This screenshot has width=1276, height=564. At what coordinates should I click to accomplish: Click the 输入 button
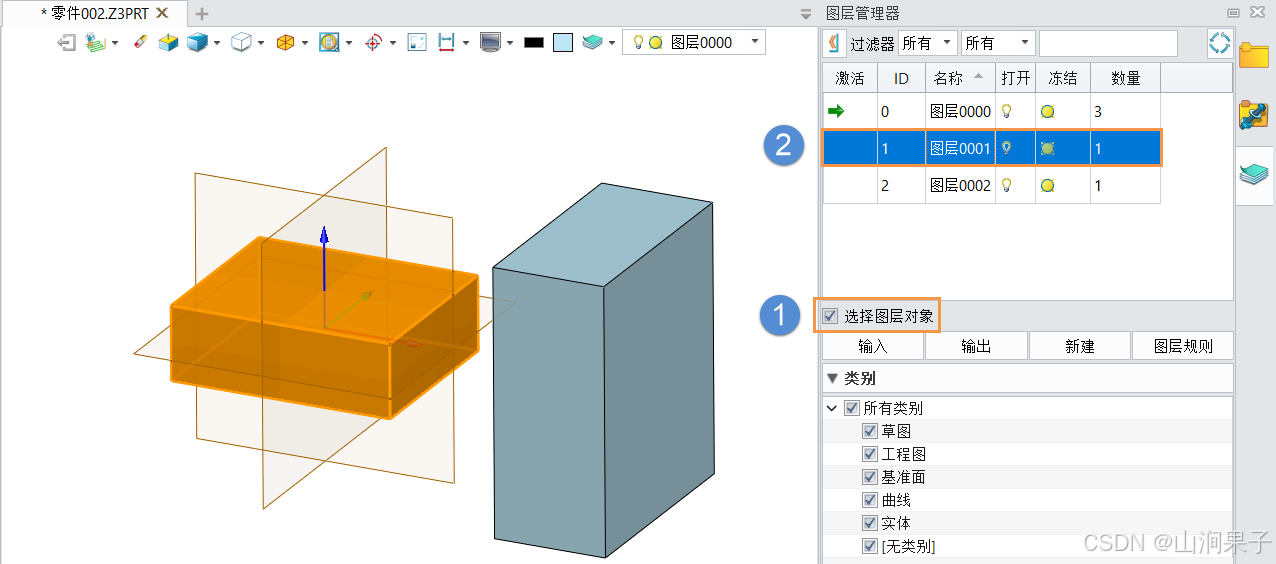pyautogui.click(x=873, y=346)
